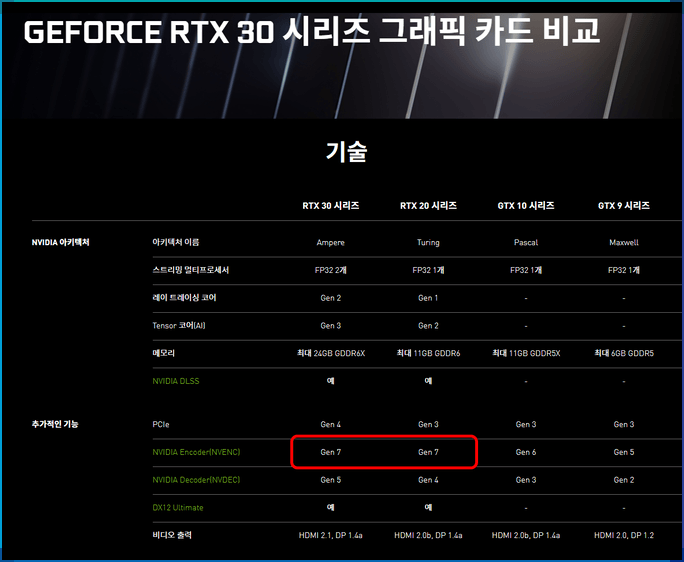This screenshot has height=562, width=684.
Task: Select the 추가적인 기능 group label
Action: click(55, 424)
